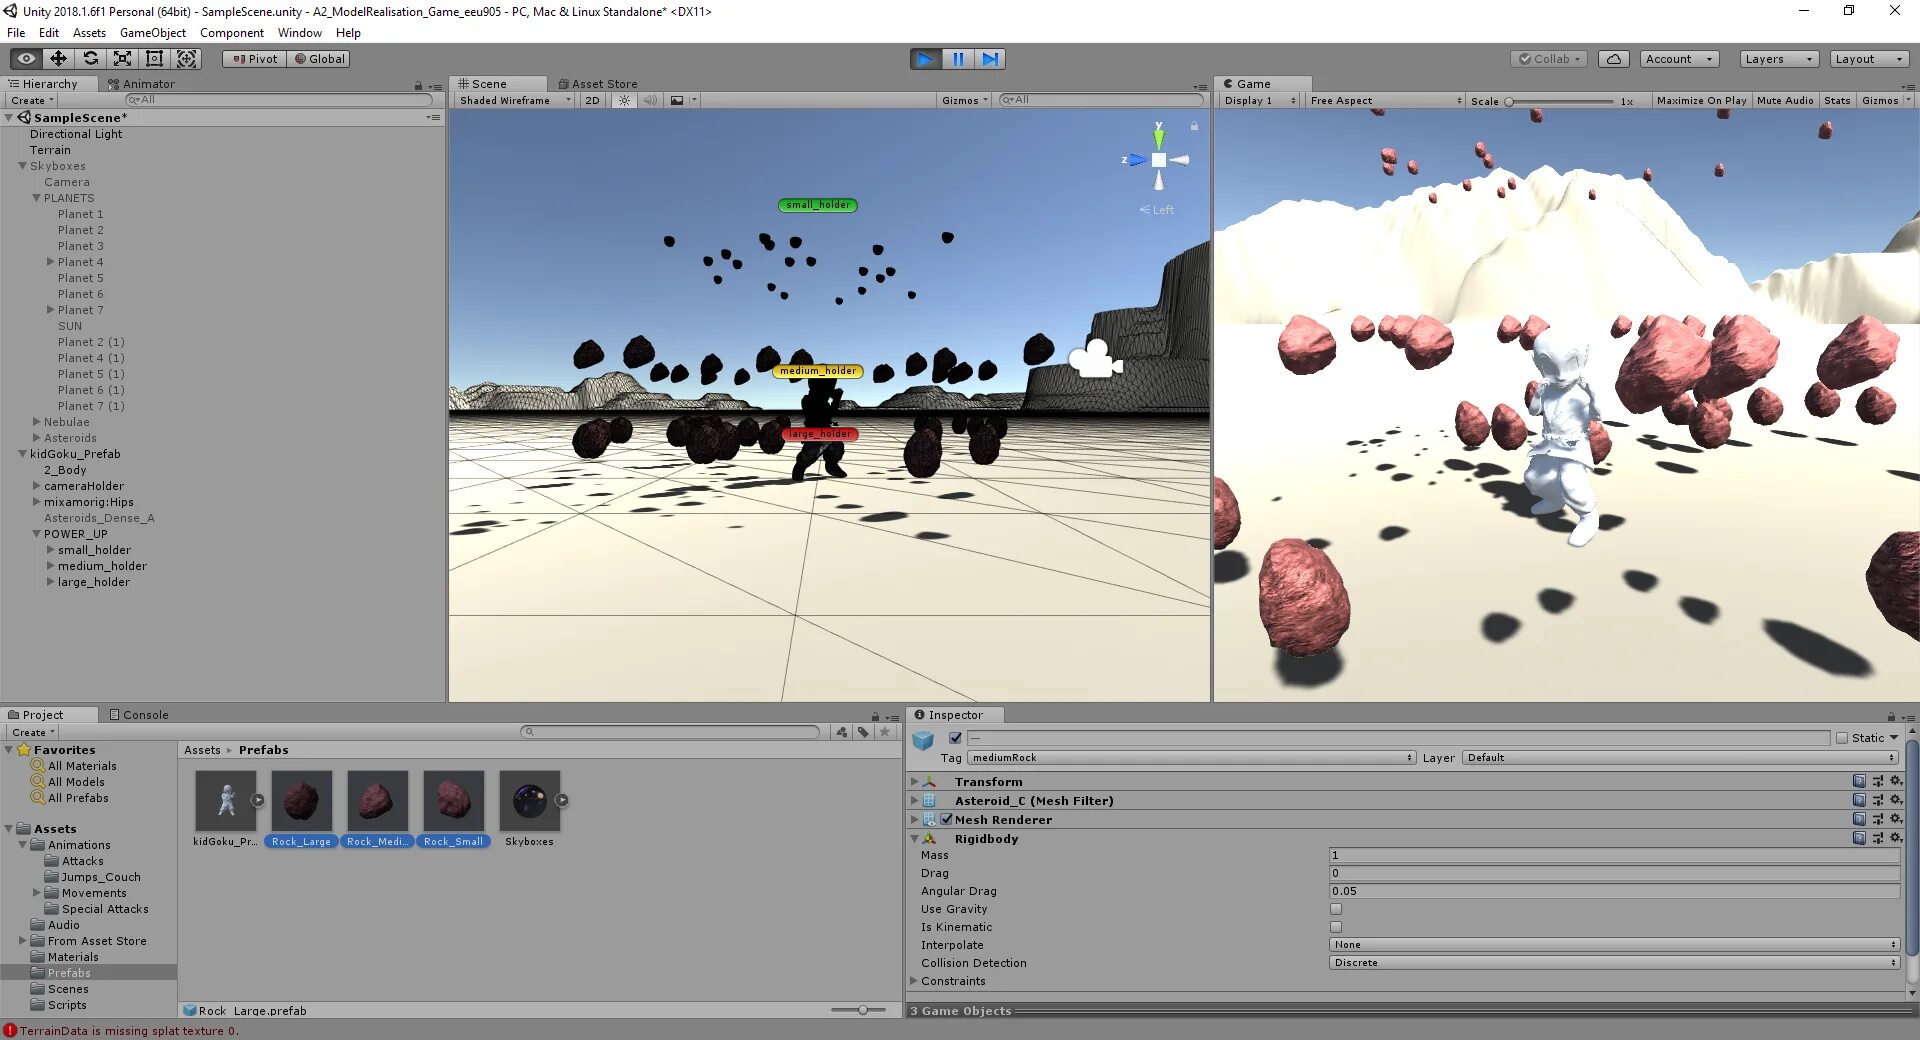Toggle Mute Audio in Game view

(x=1785, y=100)
